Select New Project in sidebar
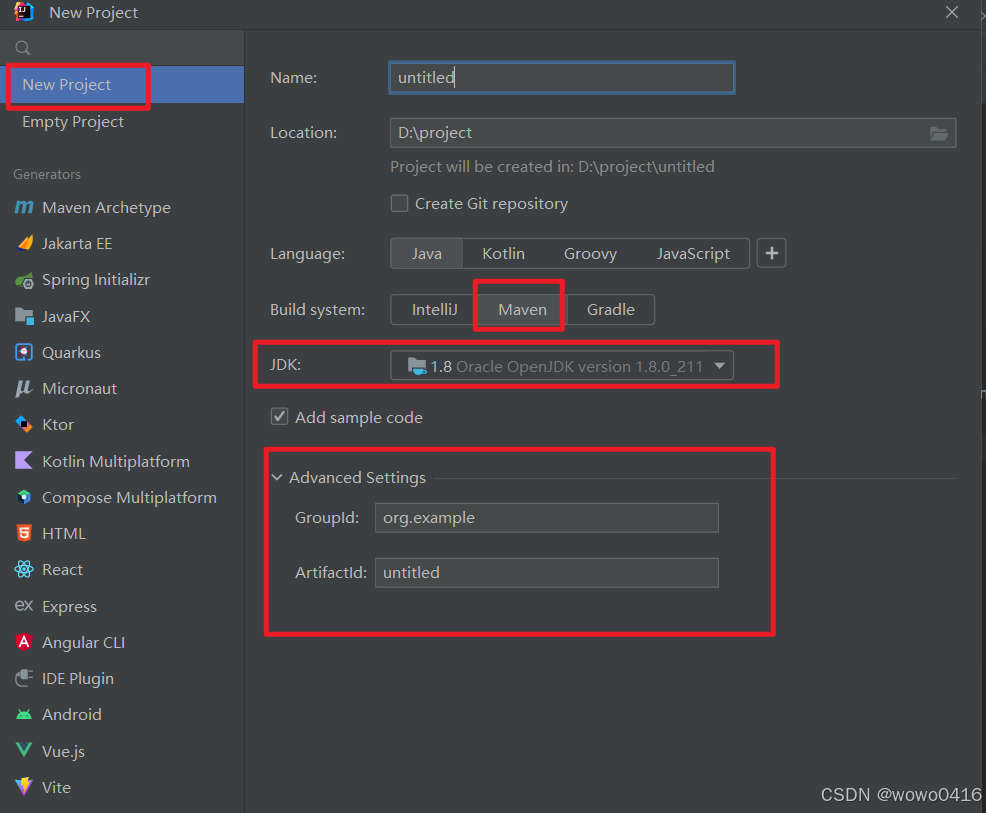This screenshot has width=986, height=813. 122,84
